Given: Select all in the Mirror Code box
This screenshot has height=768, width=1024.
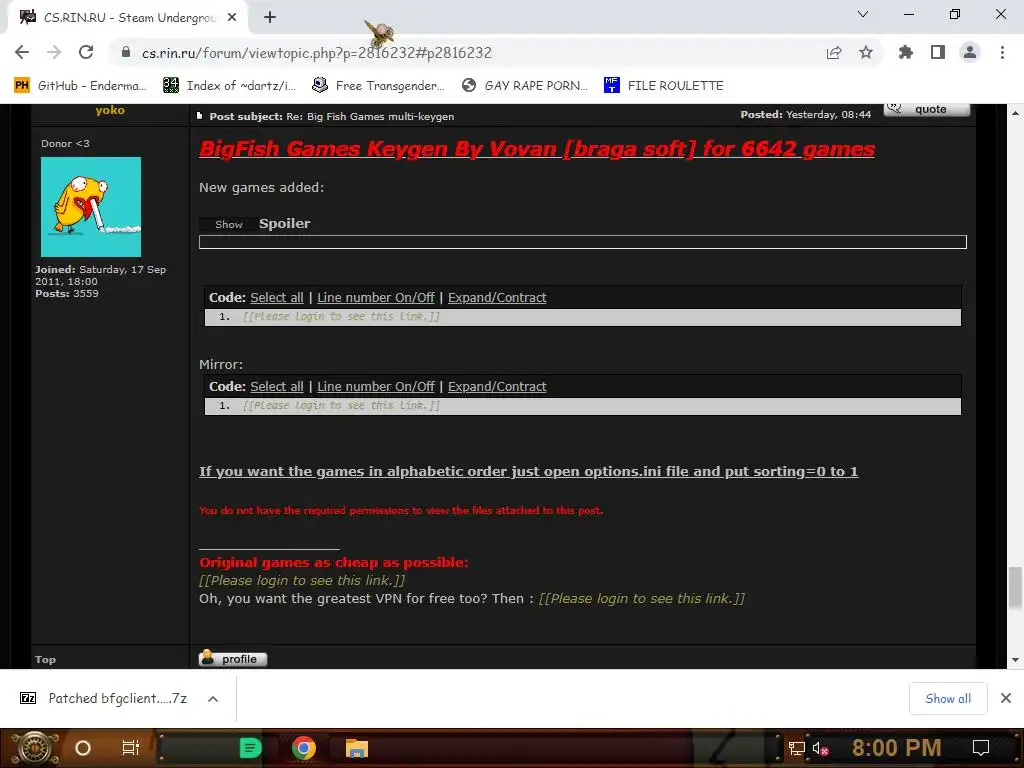Looking at the screenshot, I should click(x=277, y=386).
